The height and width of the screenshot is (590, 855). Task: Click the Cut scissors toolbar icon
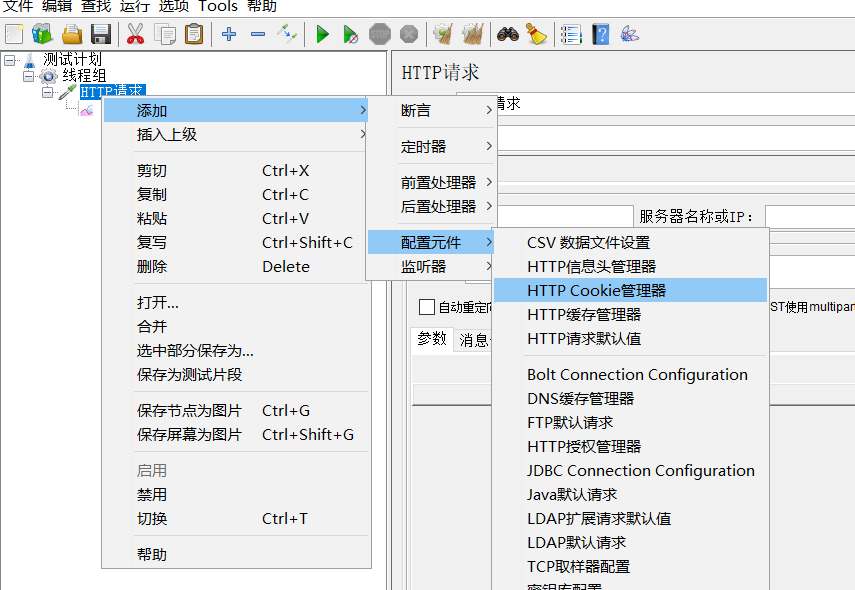135,35
